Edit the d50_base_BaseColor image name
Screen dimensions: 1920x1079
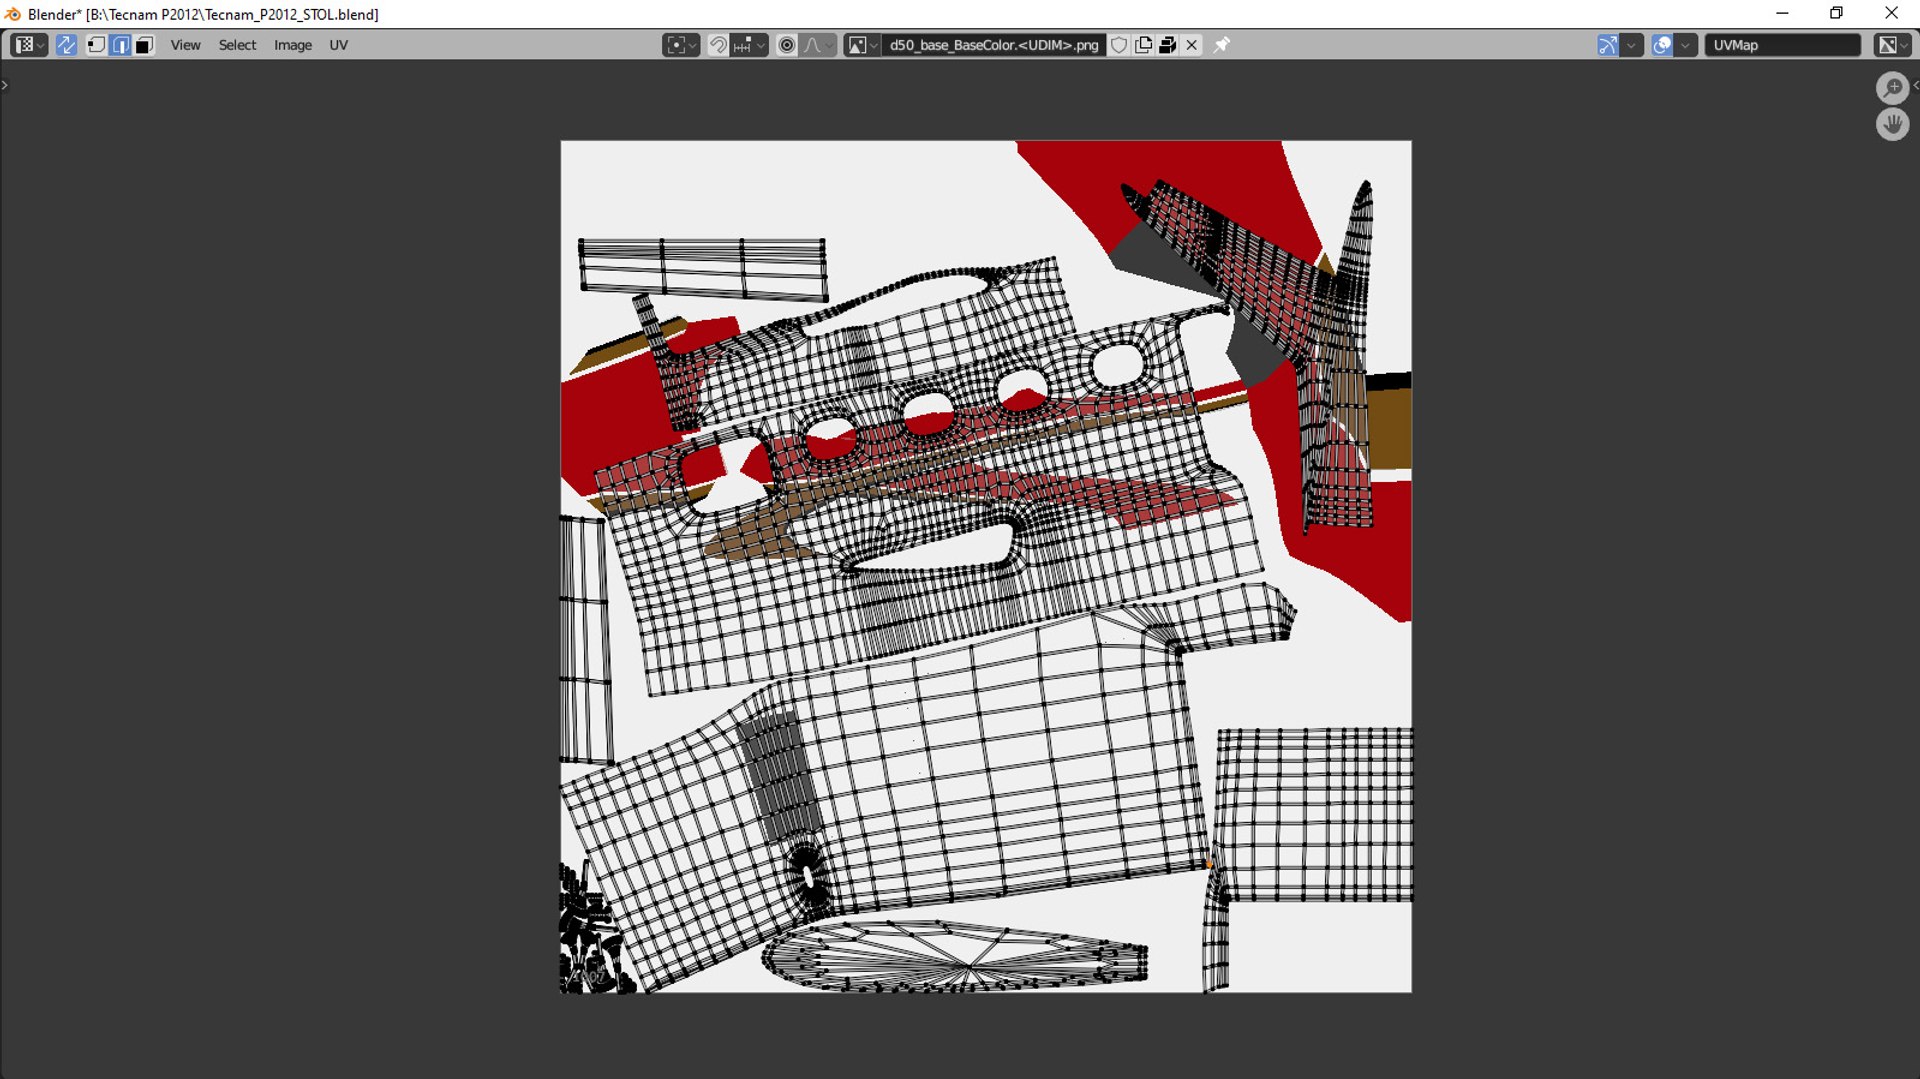pyautogui.click(x=994, y=45)
